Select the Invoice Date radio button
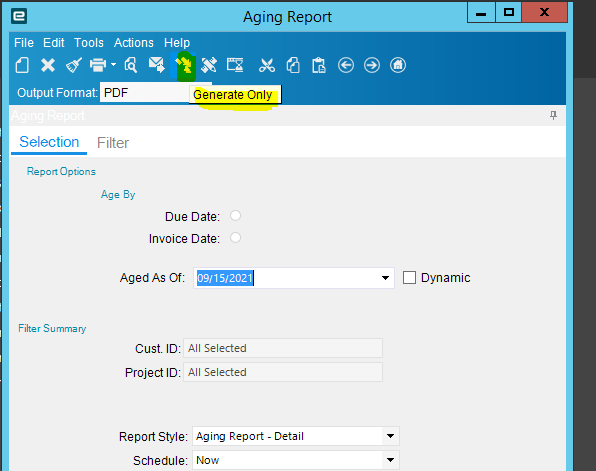The height and width of the screenshot is (471, 596). (235, 238)
